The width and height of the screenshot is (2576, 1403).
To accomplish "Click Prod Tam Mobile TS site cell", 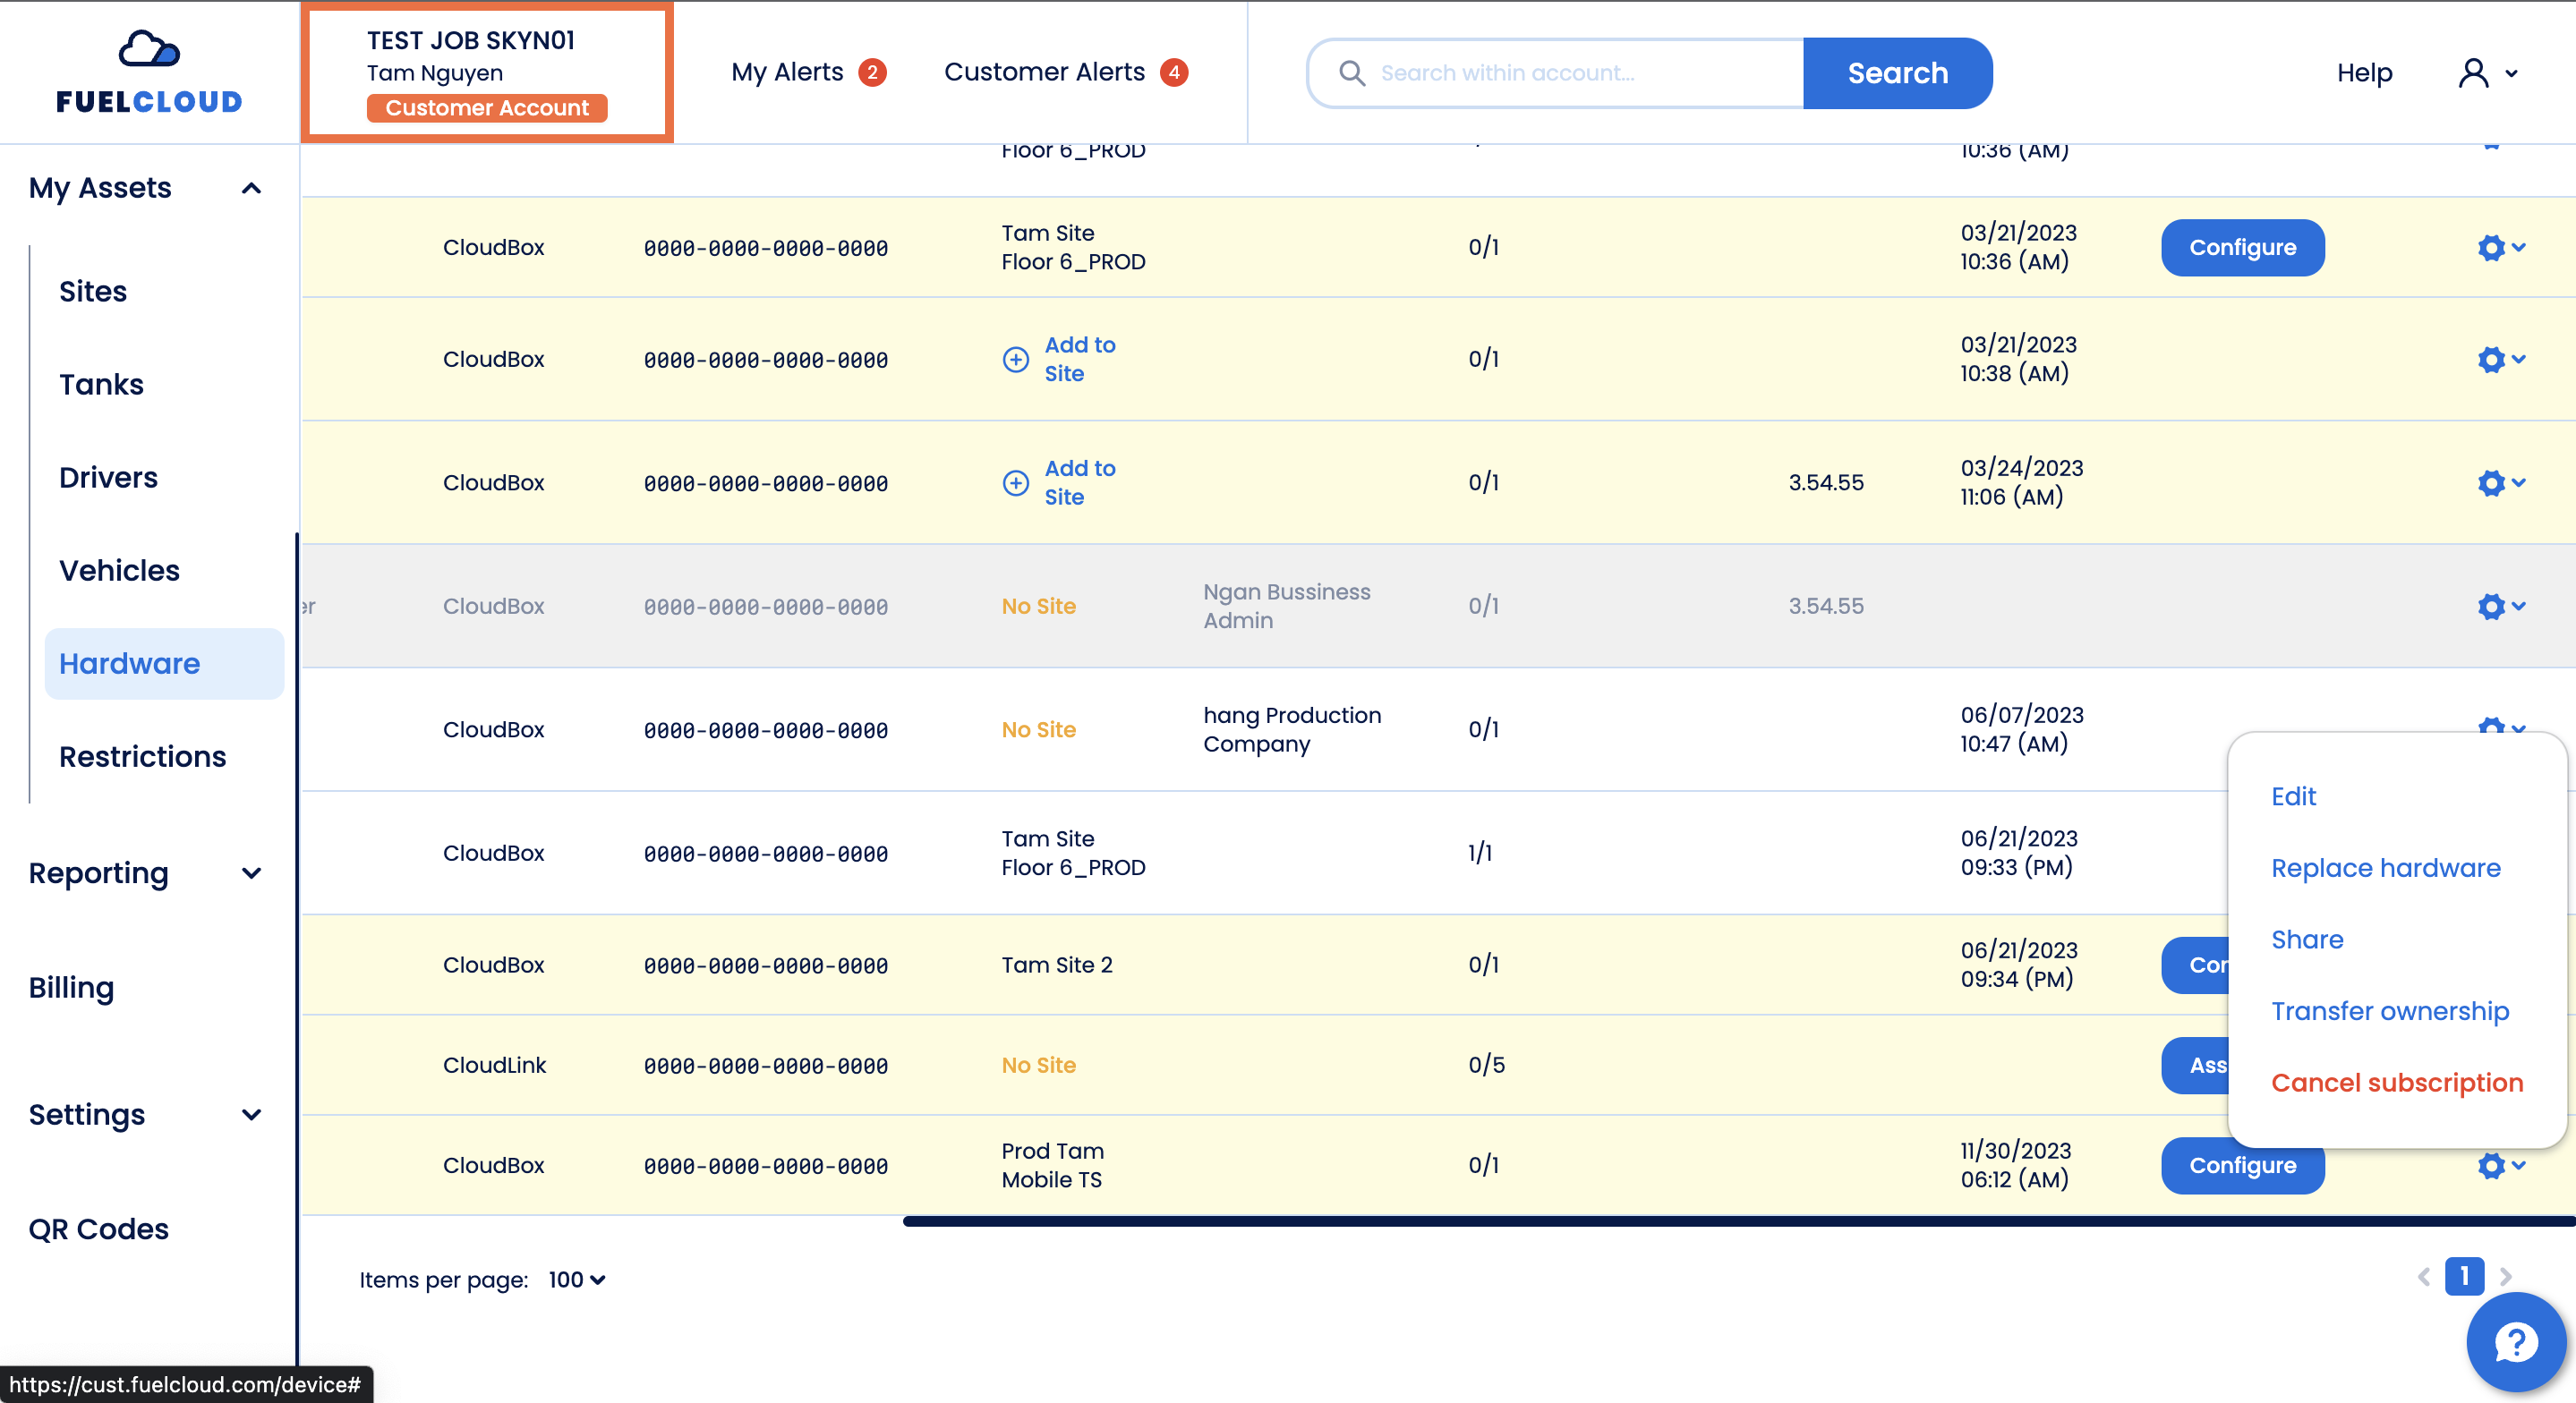I will pos(1052,1165).
